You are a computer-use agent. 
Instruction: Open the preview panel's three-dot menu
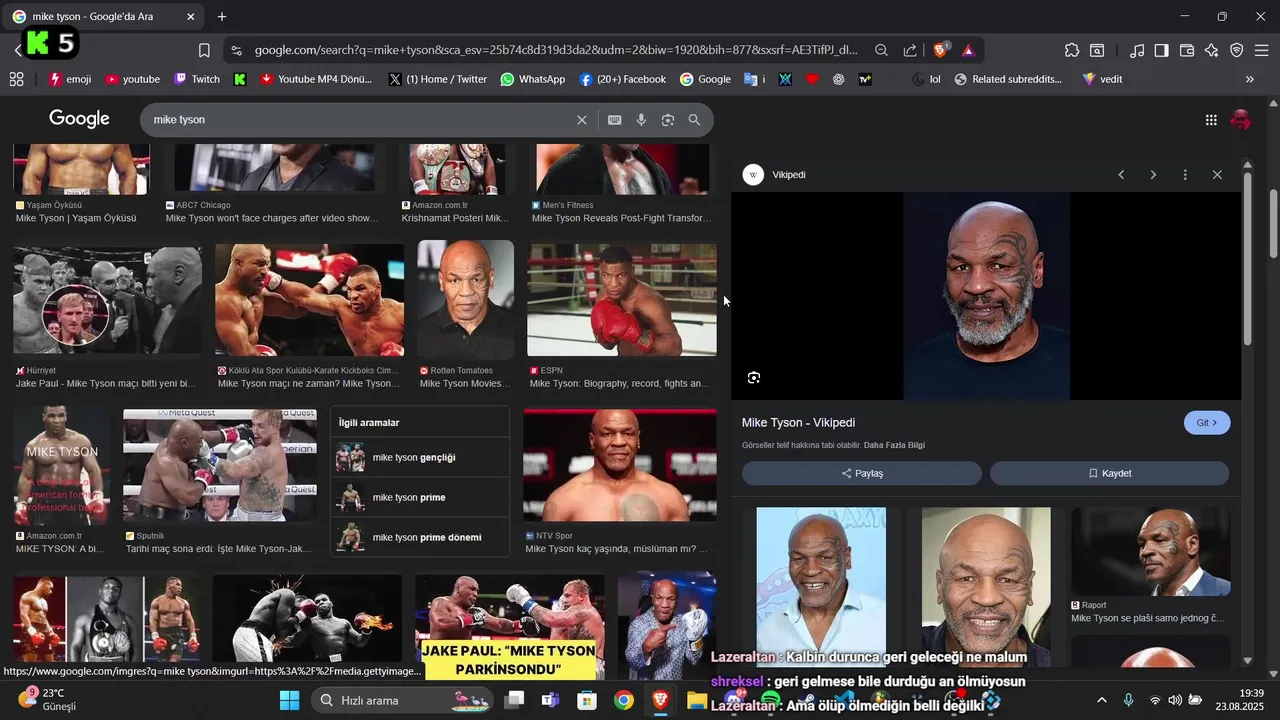point(1185,175)
